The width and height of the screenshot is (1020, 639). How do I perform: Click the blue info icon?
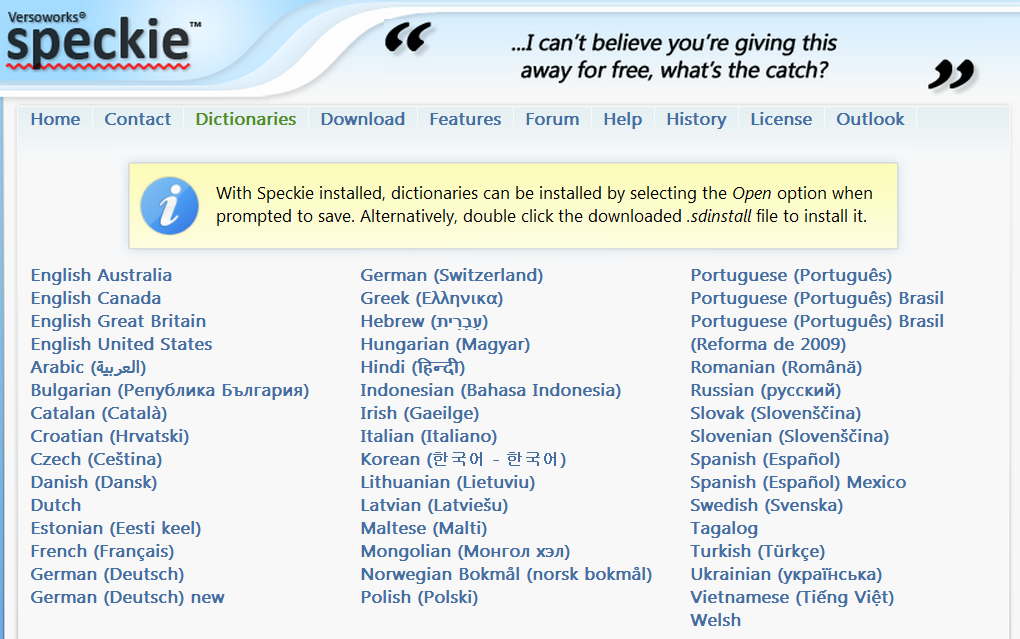click(x=169, y=206)
